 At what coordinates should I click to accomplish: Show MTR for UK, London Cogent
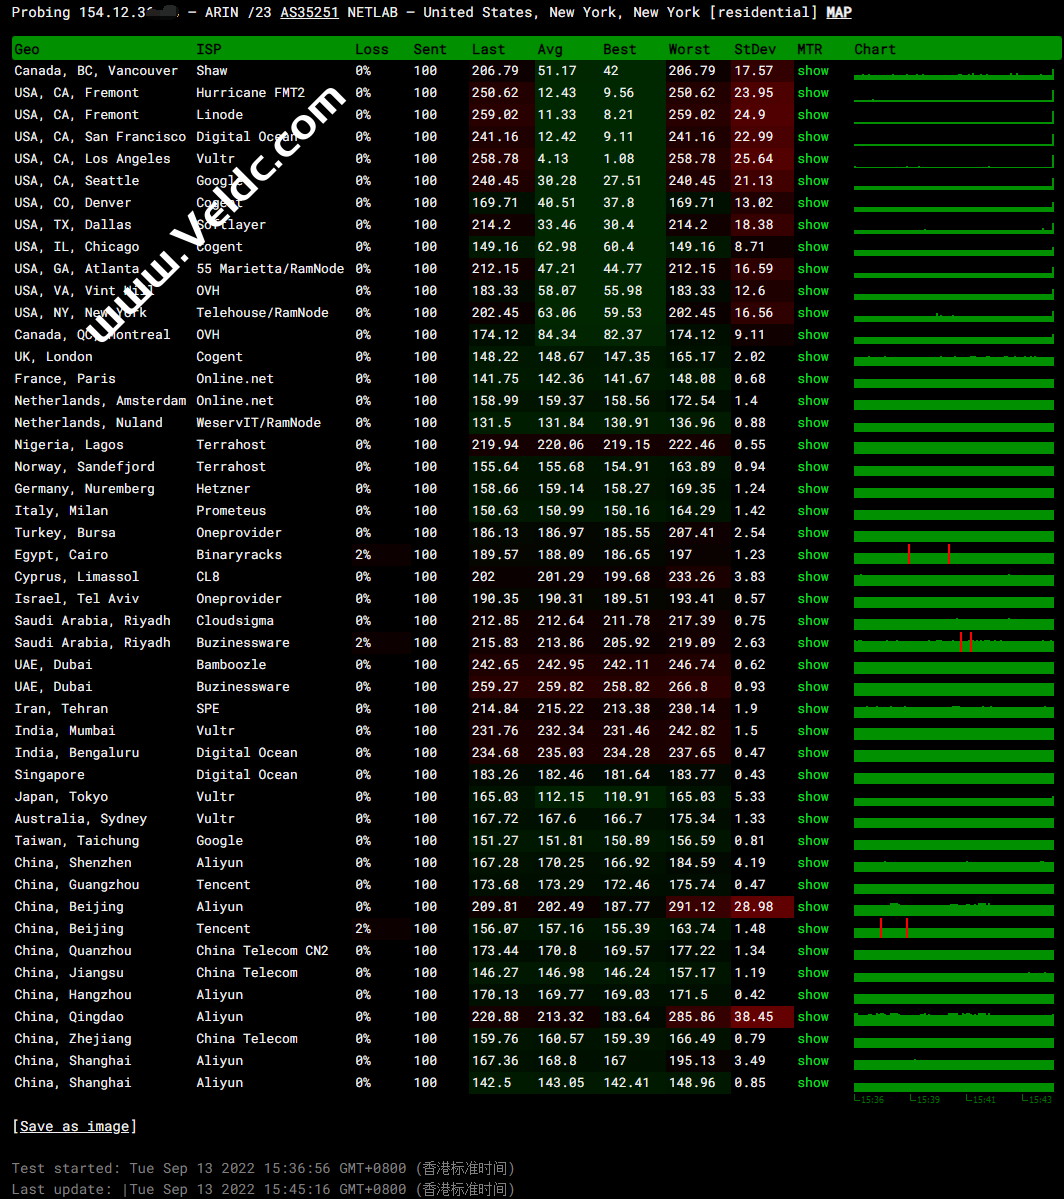[x=812, y=357]
